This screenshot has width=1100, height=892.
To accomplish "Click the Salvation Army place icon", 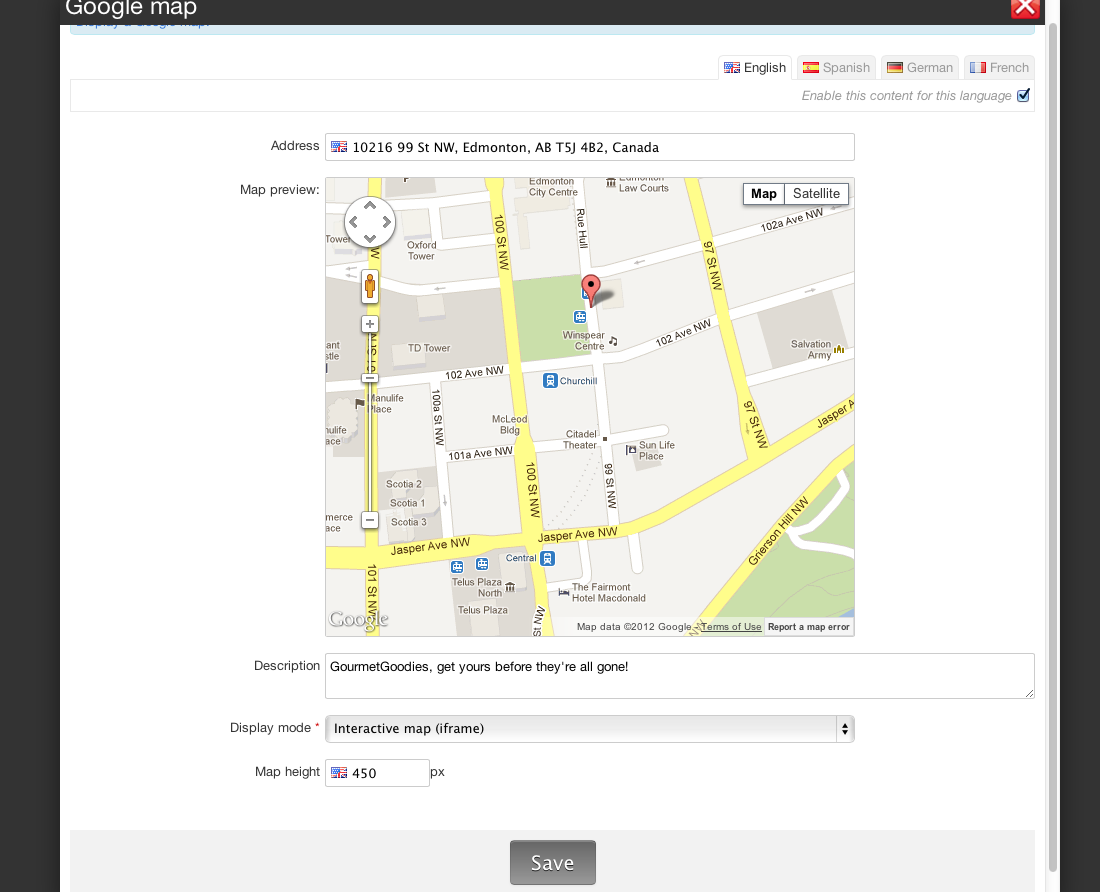I will [x=839, y=349].
